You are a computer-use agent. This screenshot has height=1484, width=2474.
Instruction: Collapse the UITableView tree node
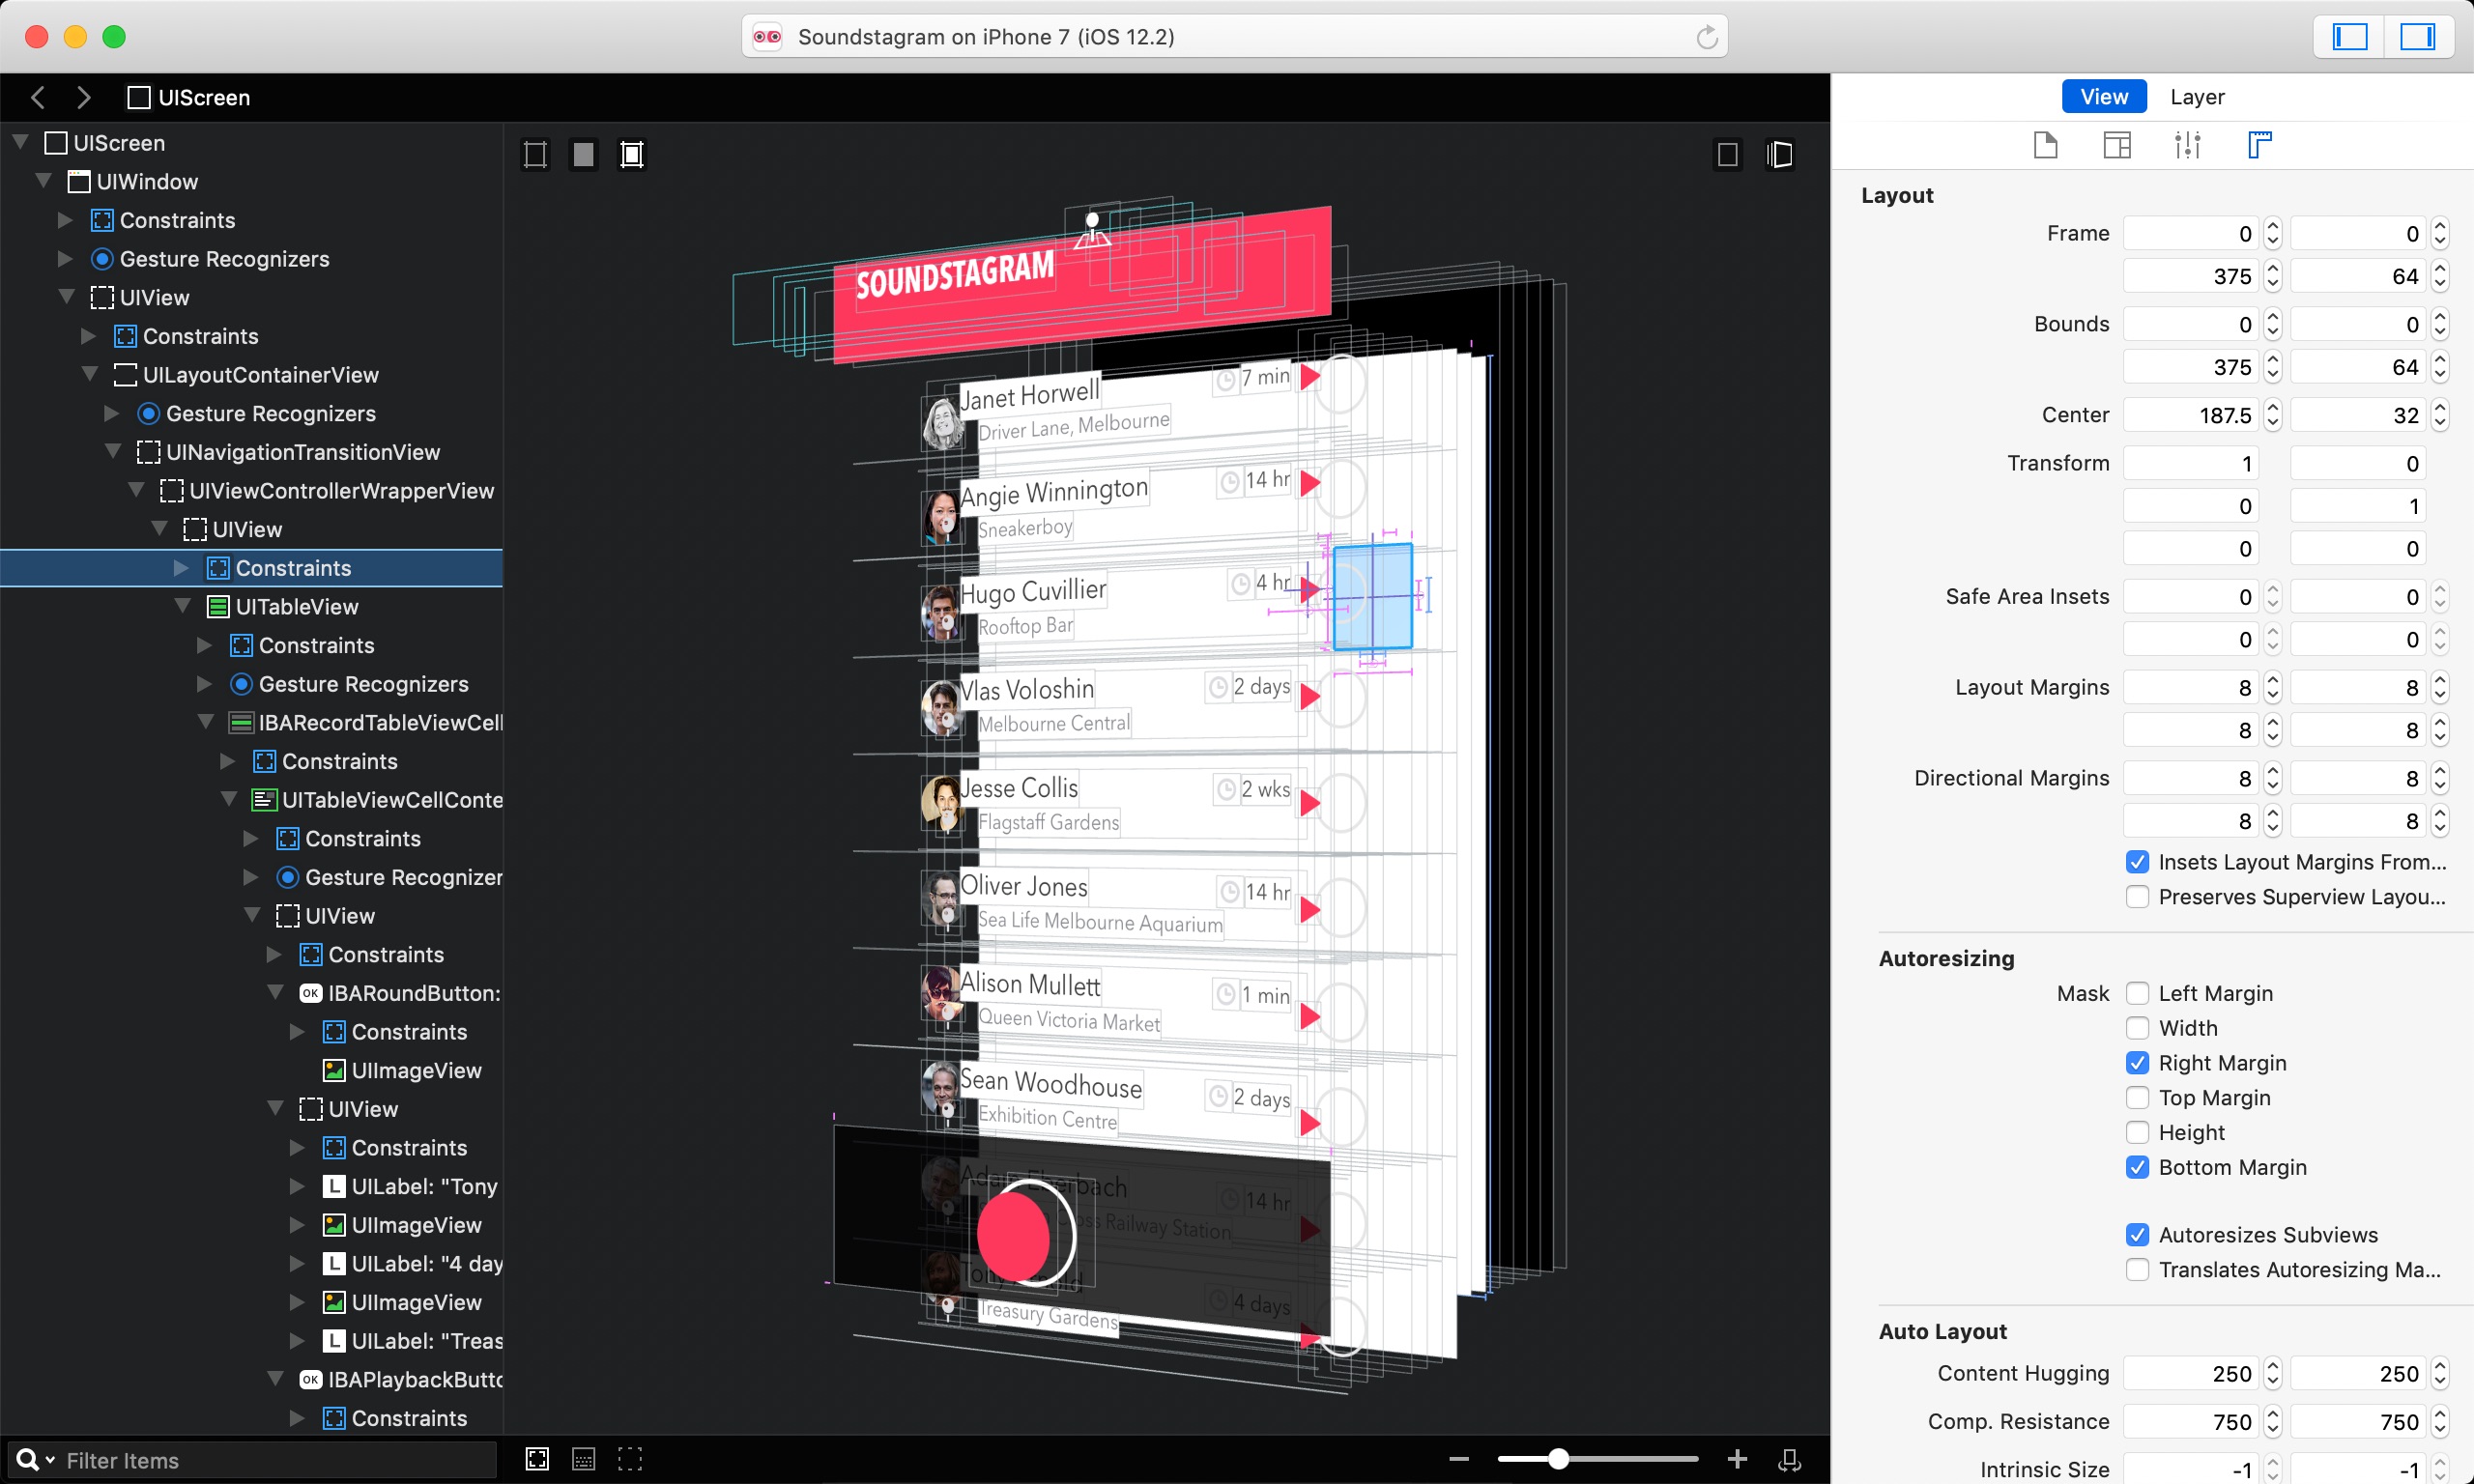[x=183, y=606]
